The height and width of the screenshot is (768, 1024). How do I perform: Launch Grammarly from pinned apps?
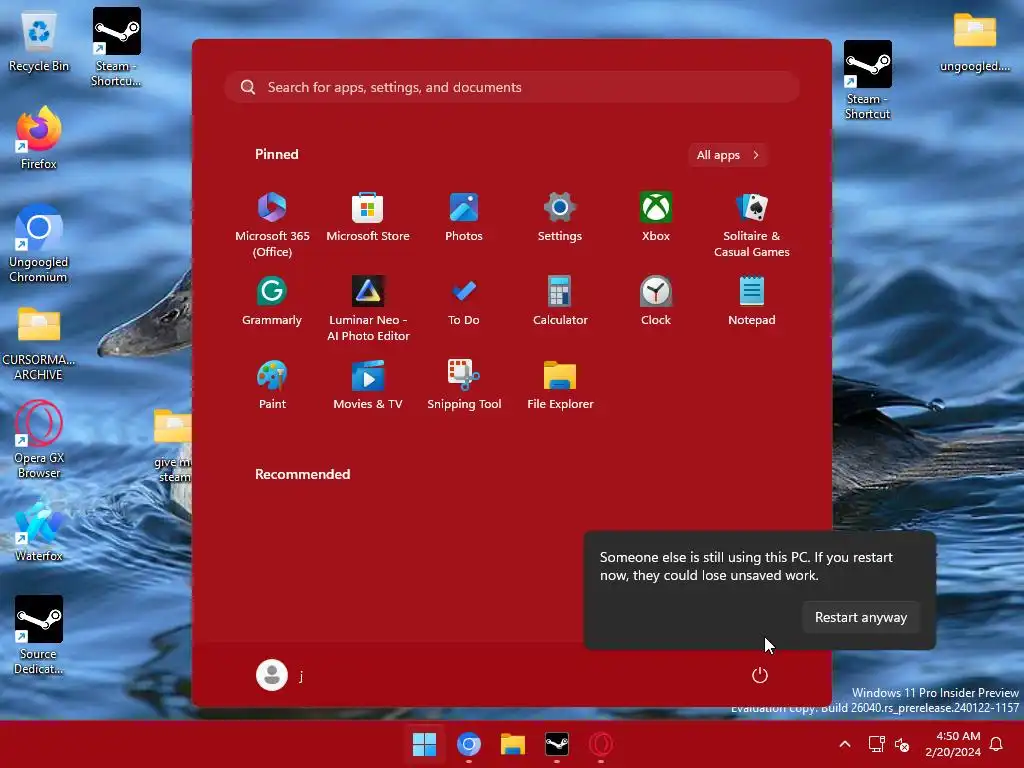coord(272,301)
